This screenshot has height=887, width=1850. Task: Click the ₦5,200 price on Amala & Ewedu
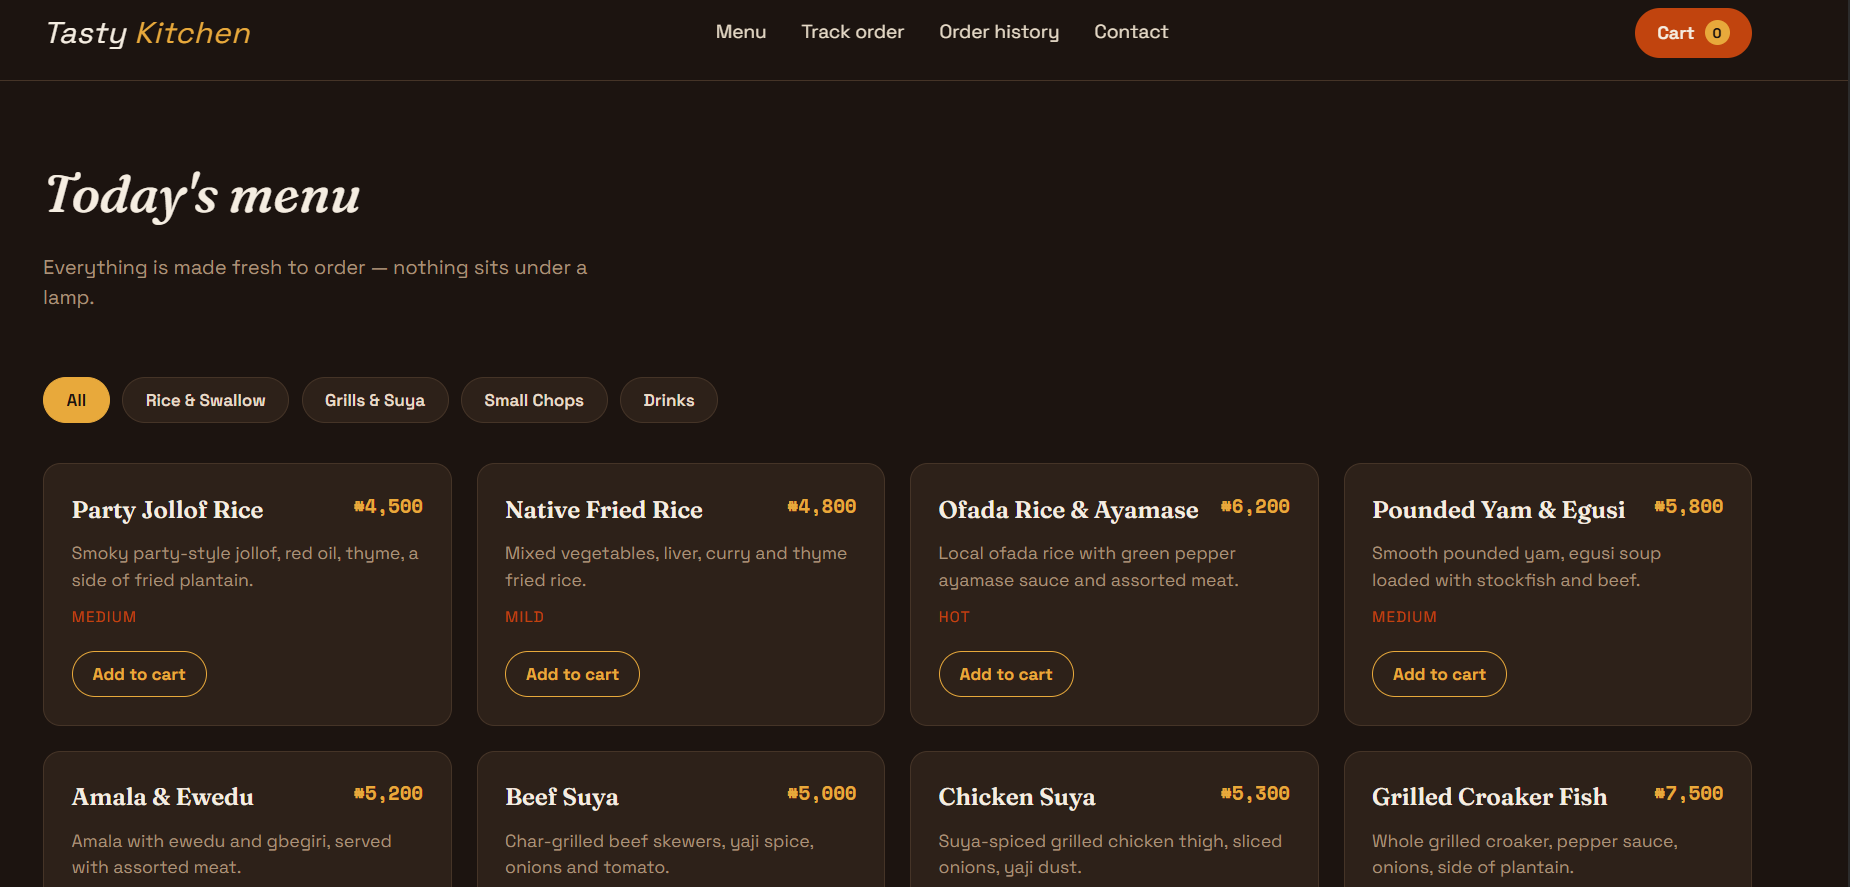click(x=388, y=794)
